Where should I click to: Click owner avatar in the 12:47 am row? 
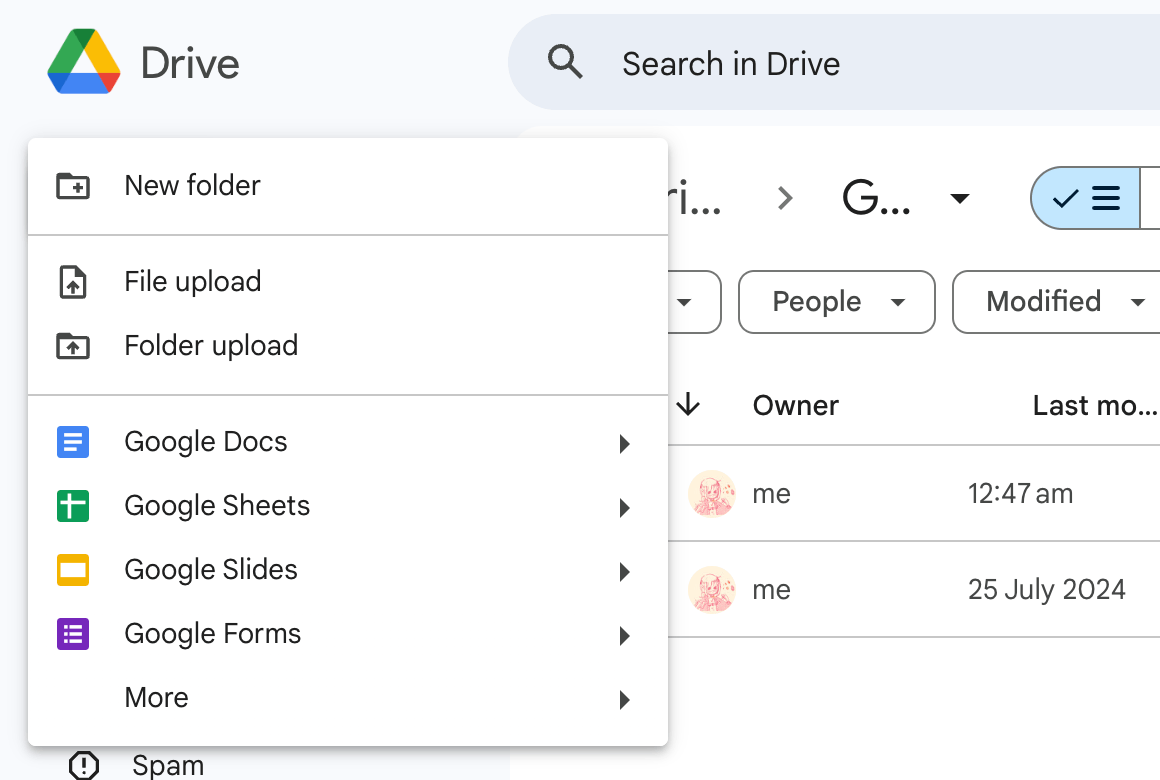(712, 494)
